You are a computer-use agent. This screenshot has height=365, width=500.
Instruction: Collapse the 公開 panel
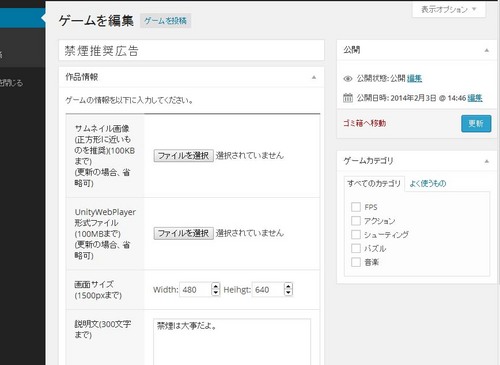(486, 50)
